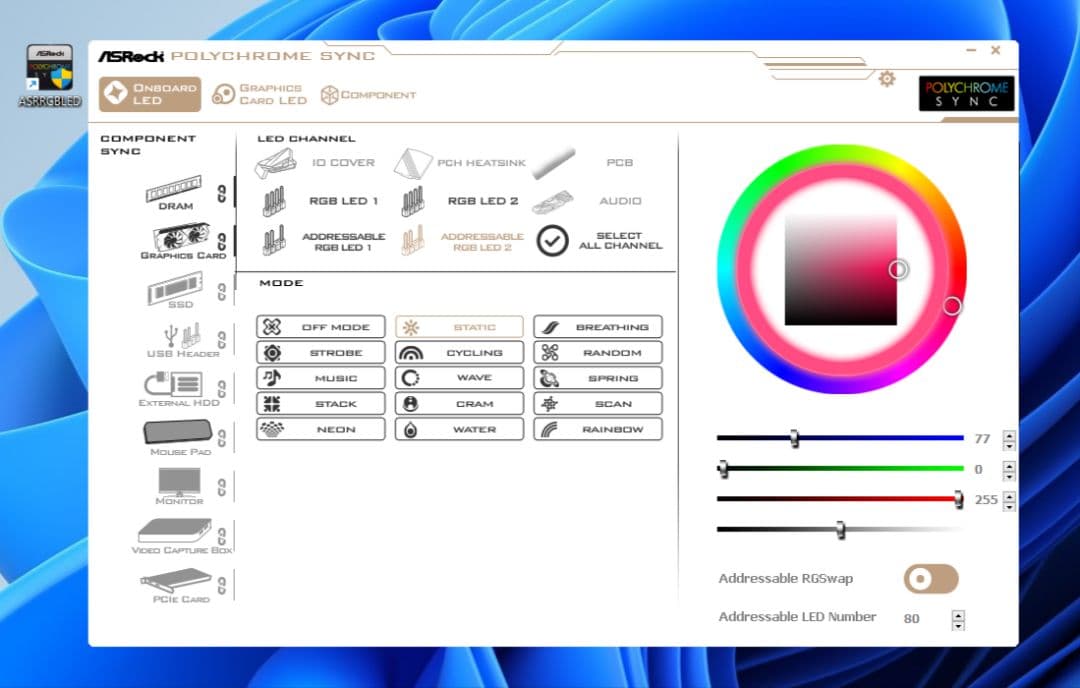Switch to the Graphics Card LED tab
This screenshot has width=1080, height=688.
[259, 95]
